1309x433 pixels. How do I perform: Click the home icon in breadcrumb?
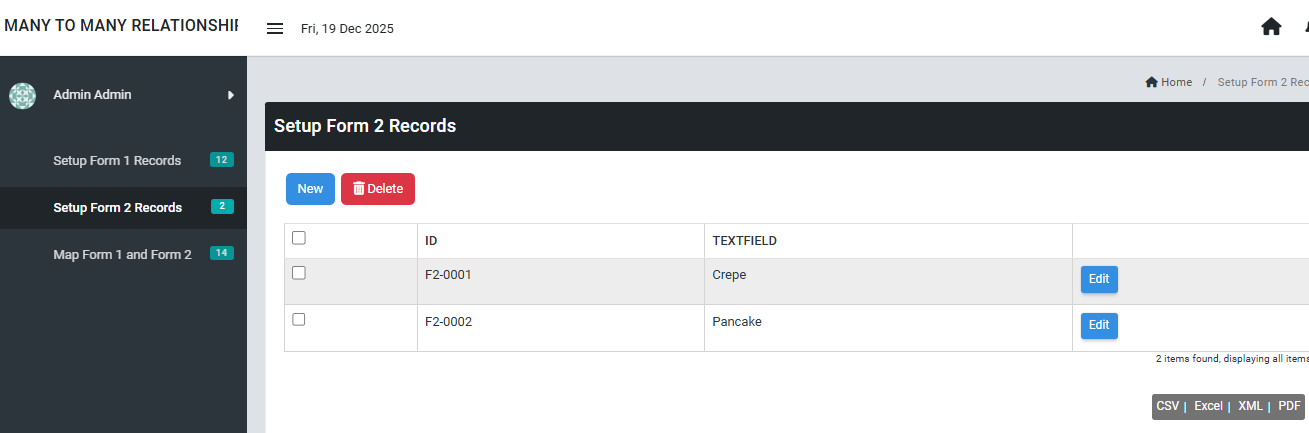point(1151,82)
